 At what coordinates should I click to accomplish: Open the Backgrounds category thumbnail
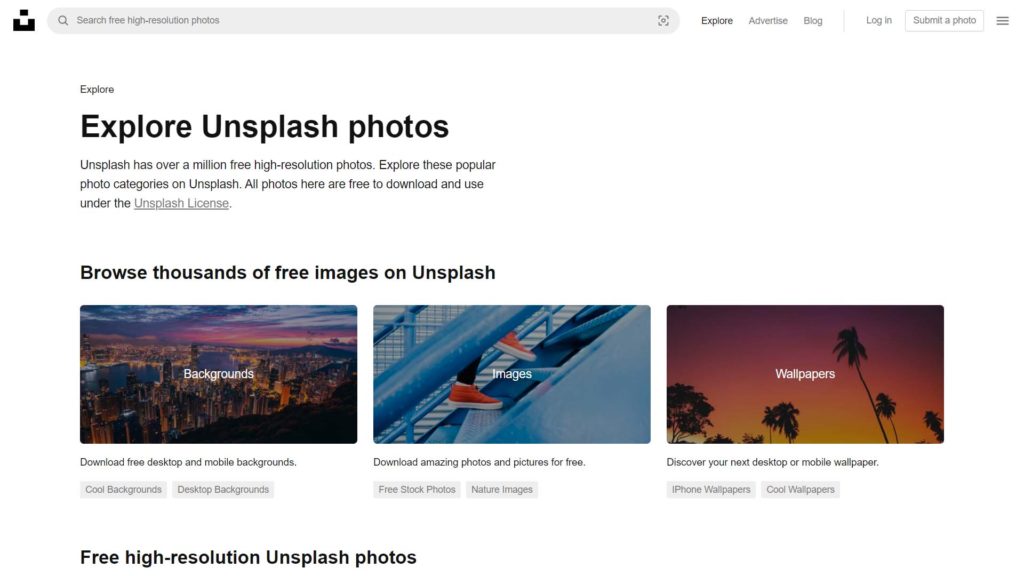[x=219, y=374]
